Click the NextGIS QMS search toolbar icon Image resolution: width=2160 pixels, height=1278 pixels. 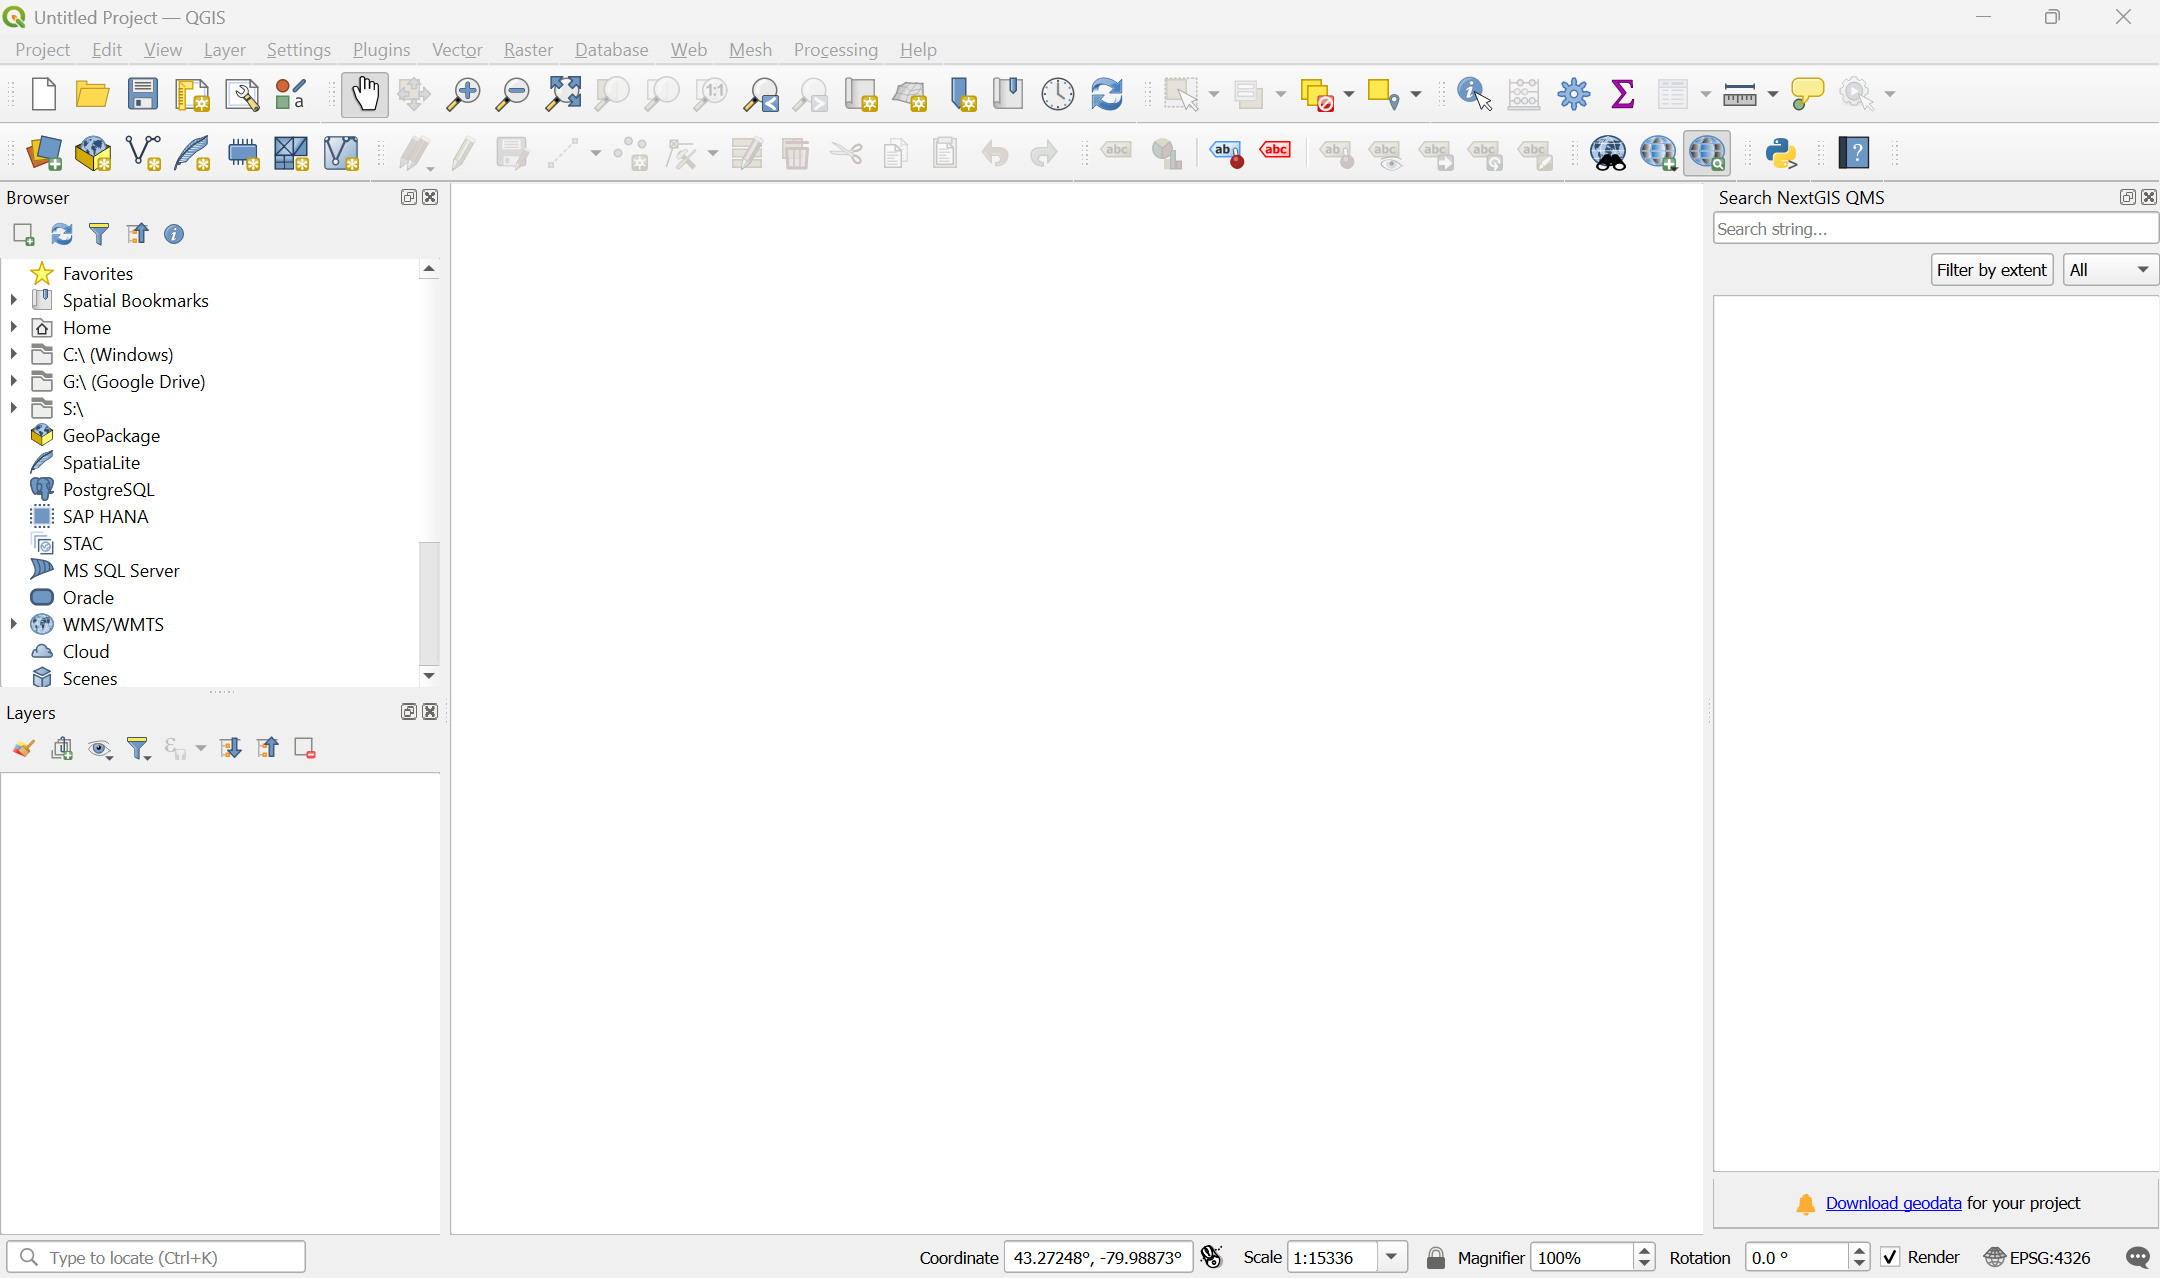coord(1708,153)
